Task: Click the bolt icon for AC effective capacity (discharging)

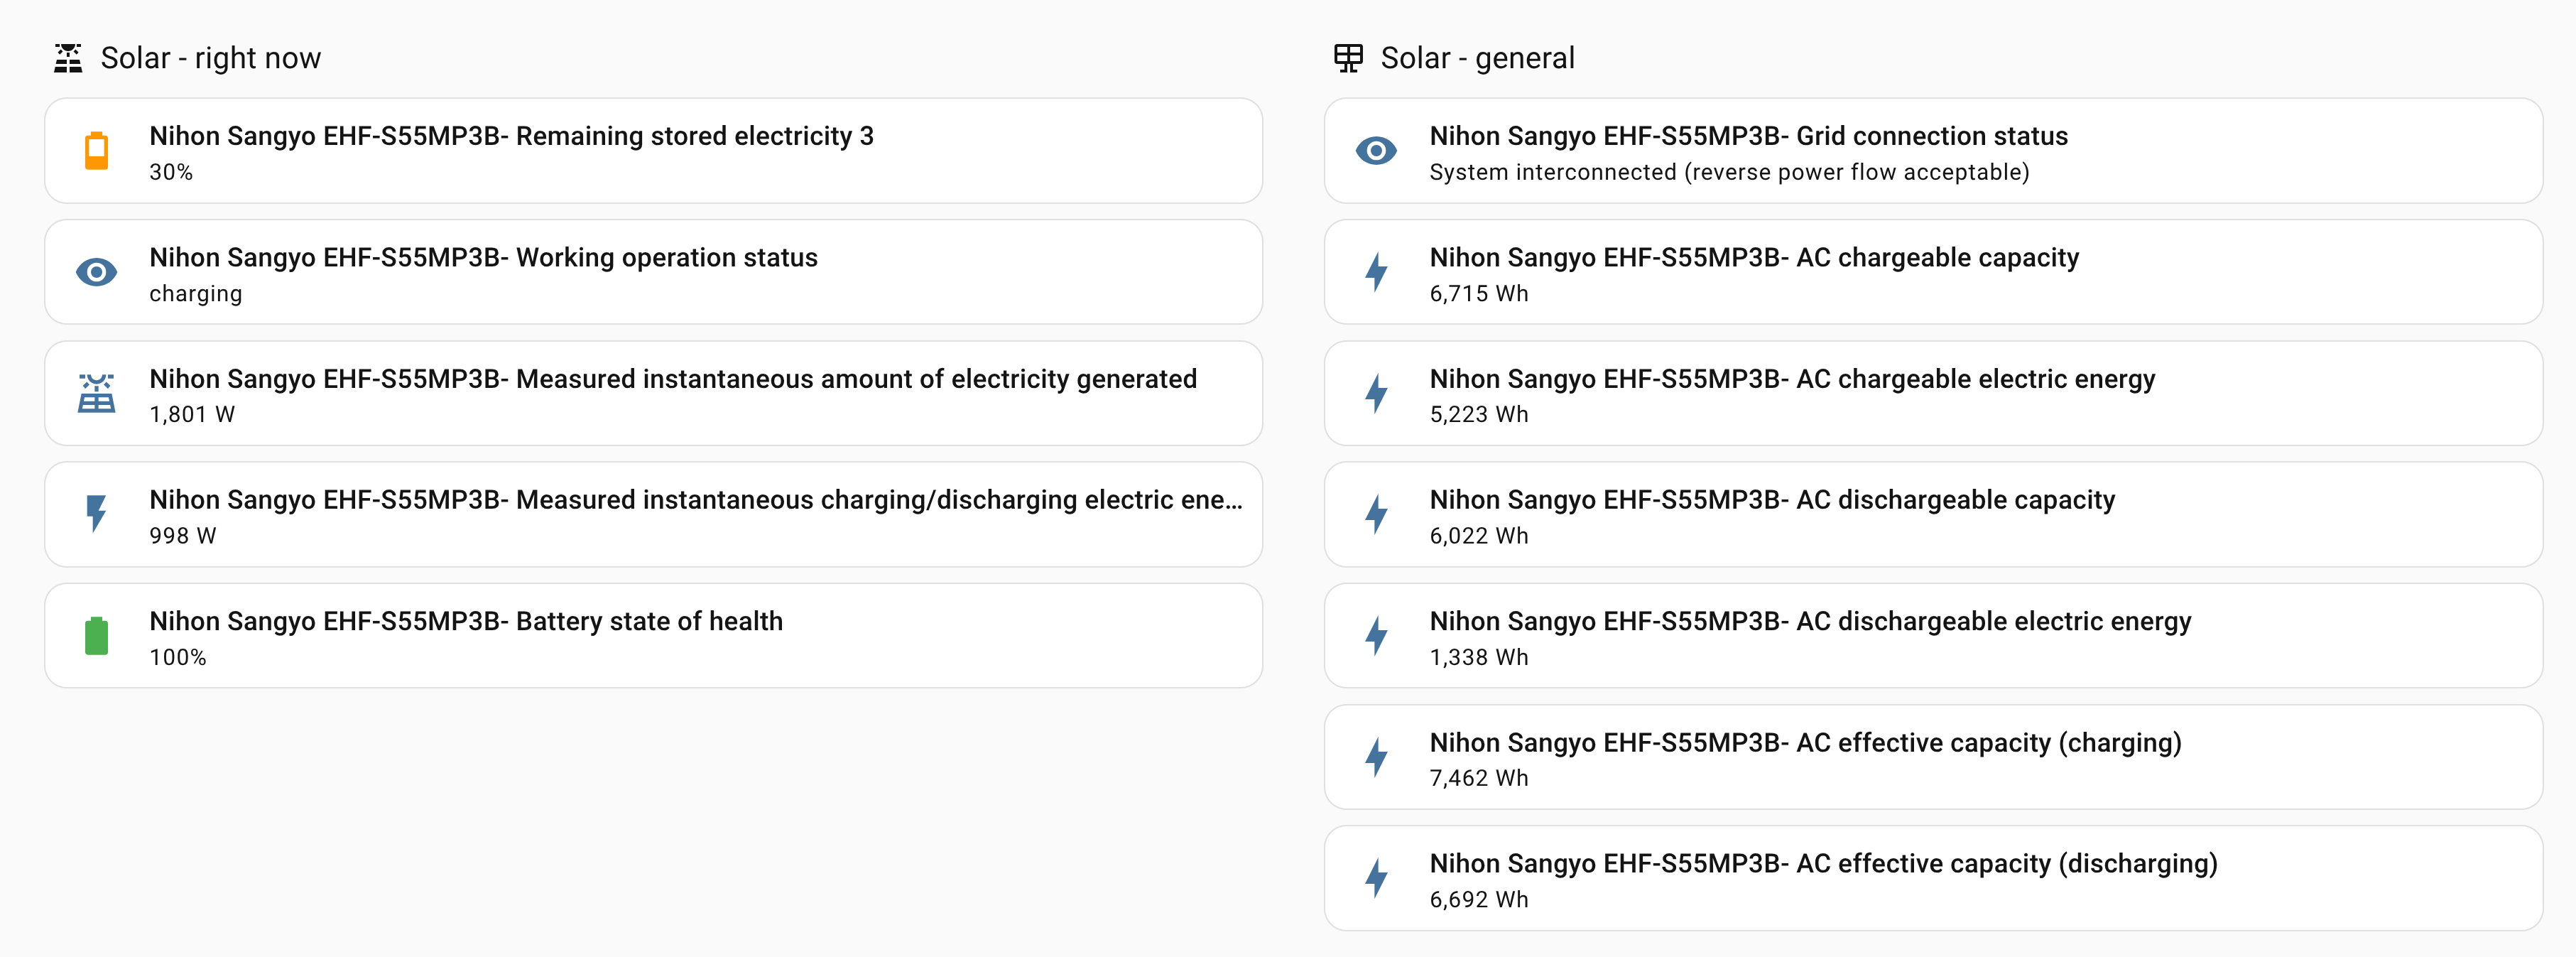Action: tap(1377, 877)
